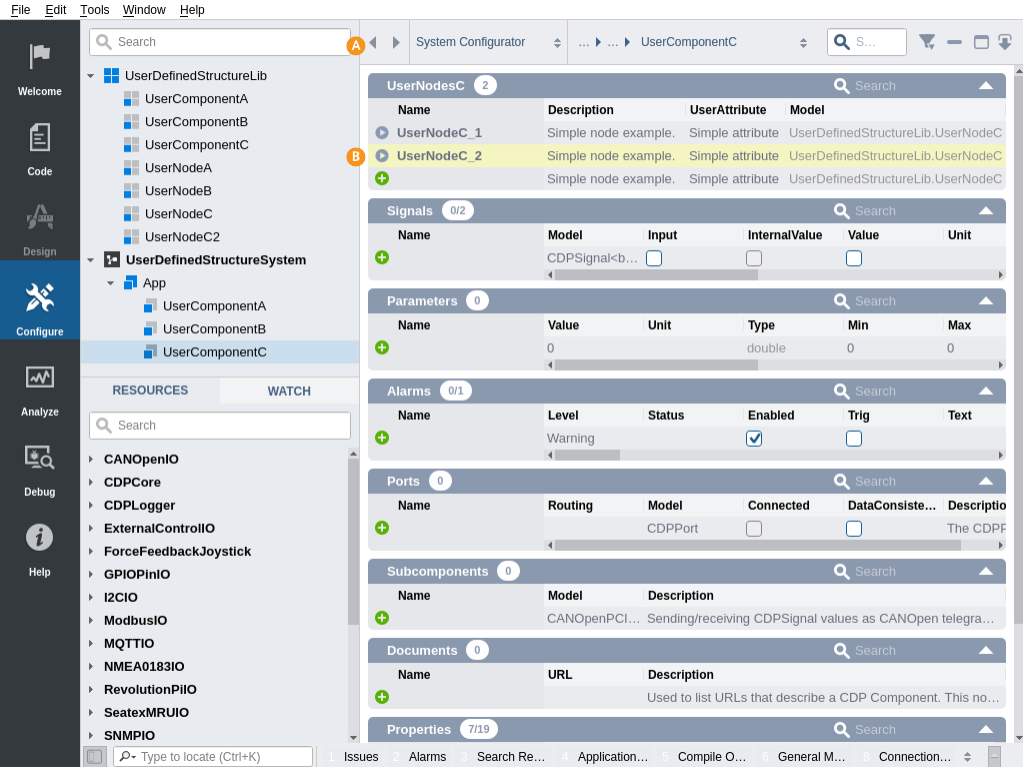Open the Welcome mode
This screenshot has width=1023, height=767.
pyautogui.click(x=40, y=68)
